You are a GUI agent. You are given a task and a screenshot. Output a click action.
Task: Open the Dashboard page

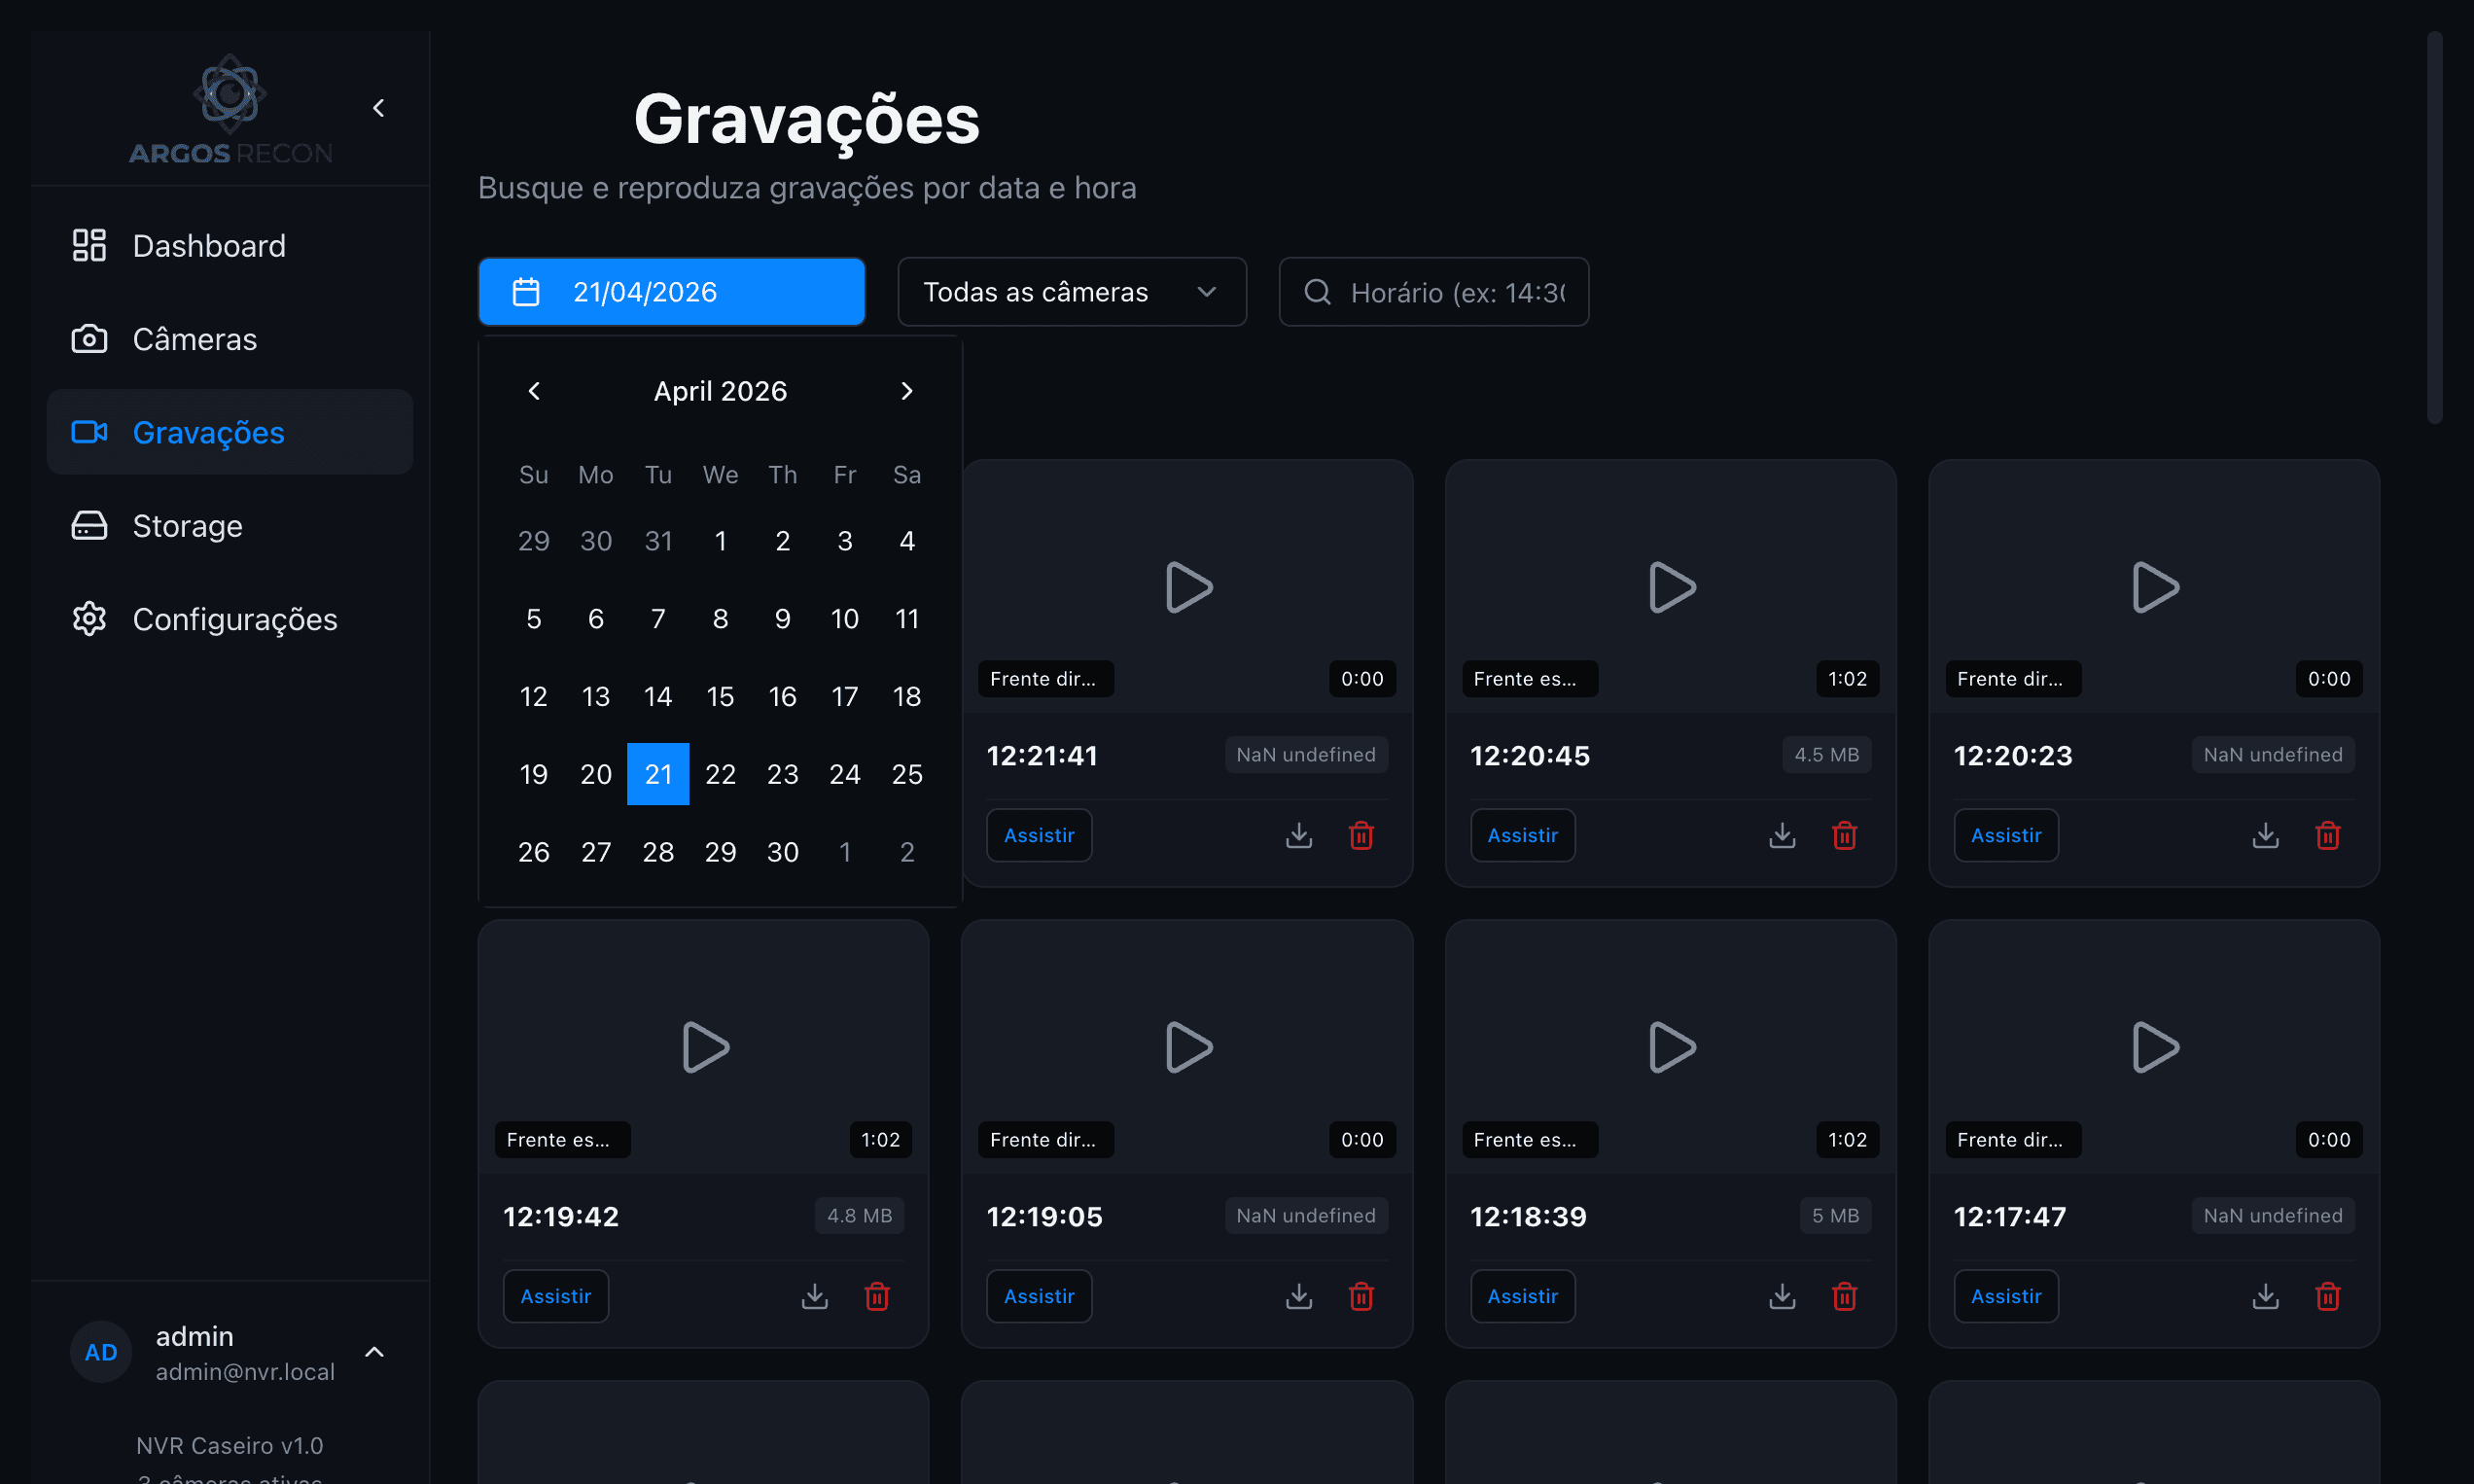tap(230, 246)
